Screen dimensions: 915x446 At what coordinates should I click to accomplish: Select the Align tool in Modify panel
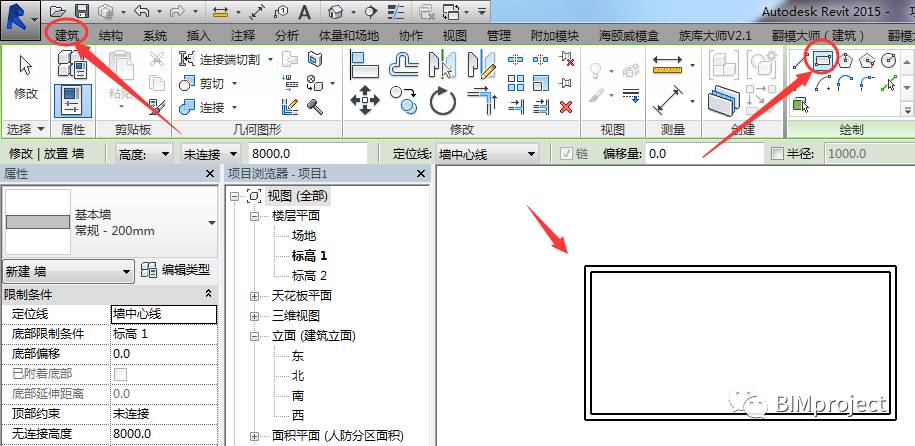pos(364,65)
